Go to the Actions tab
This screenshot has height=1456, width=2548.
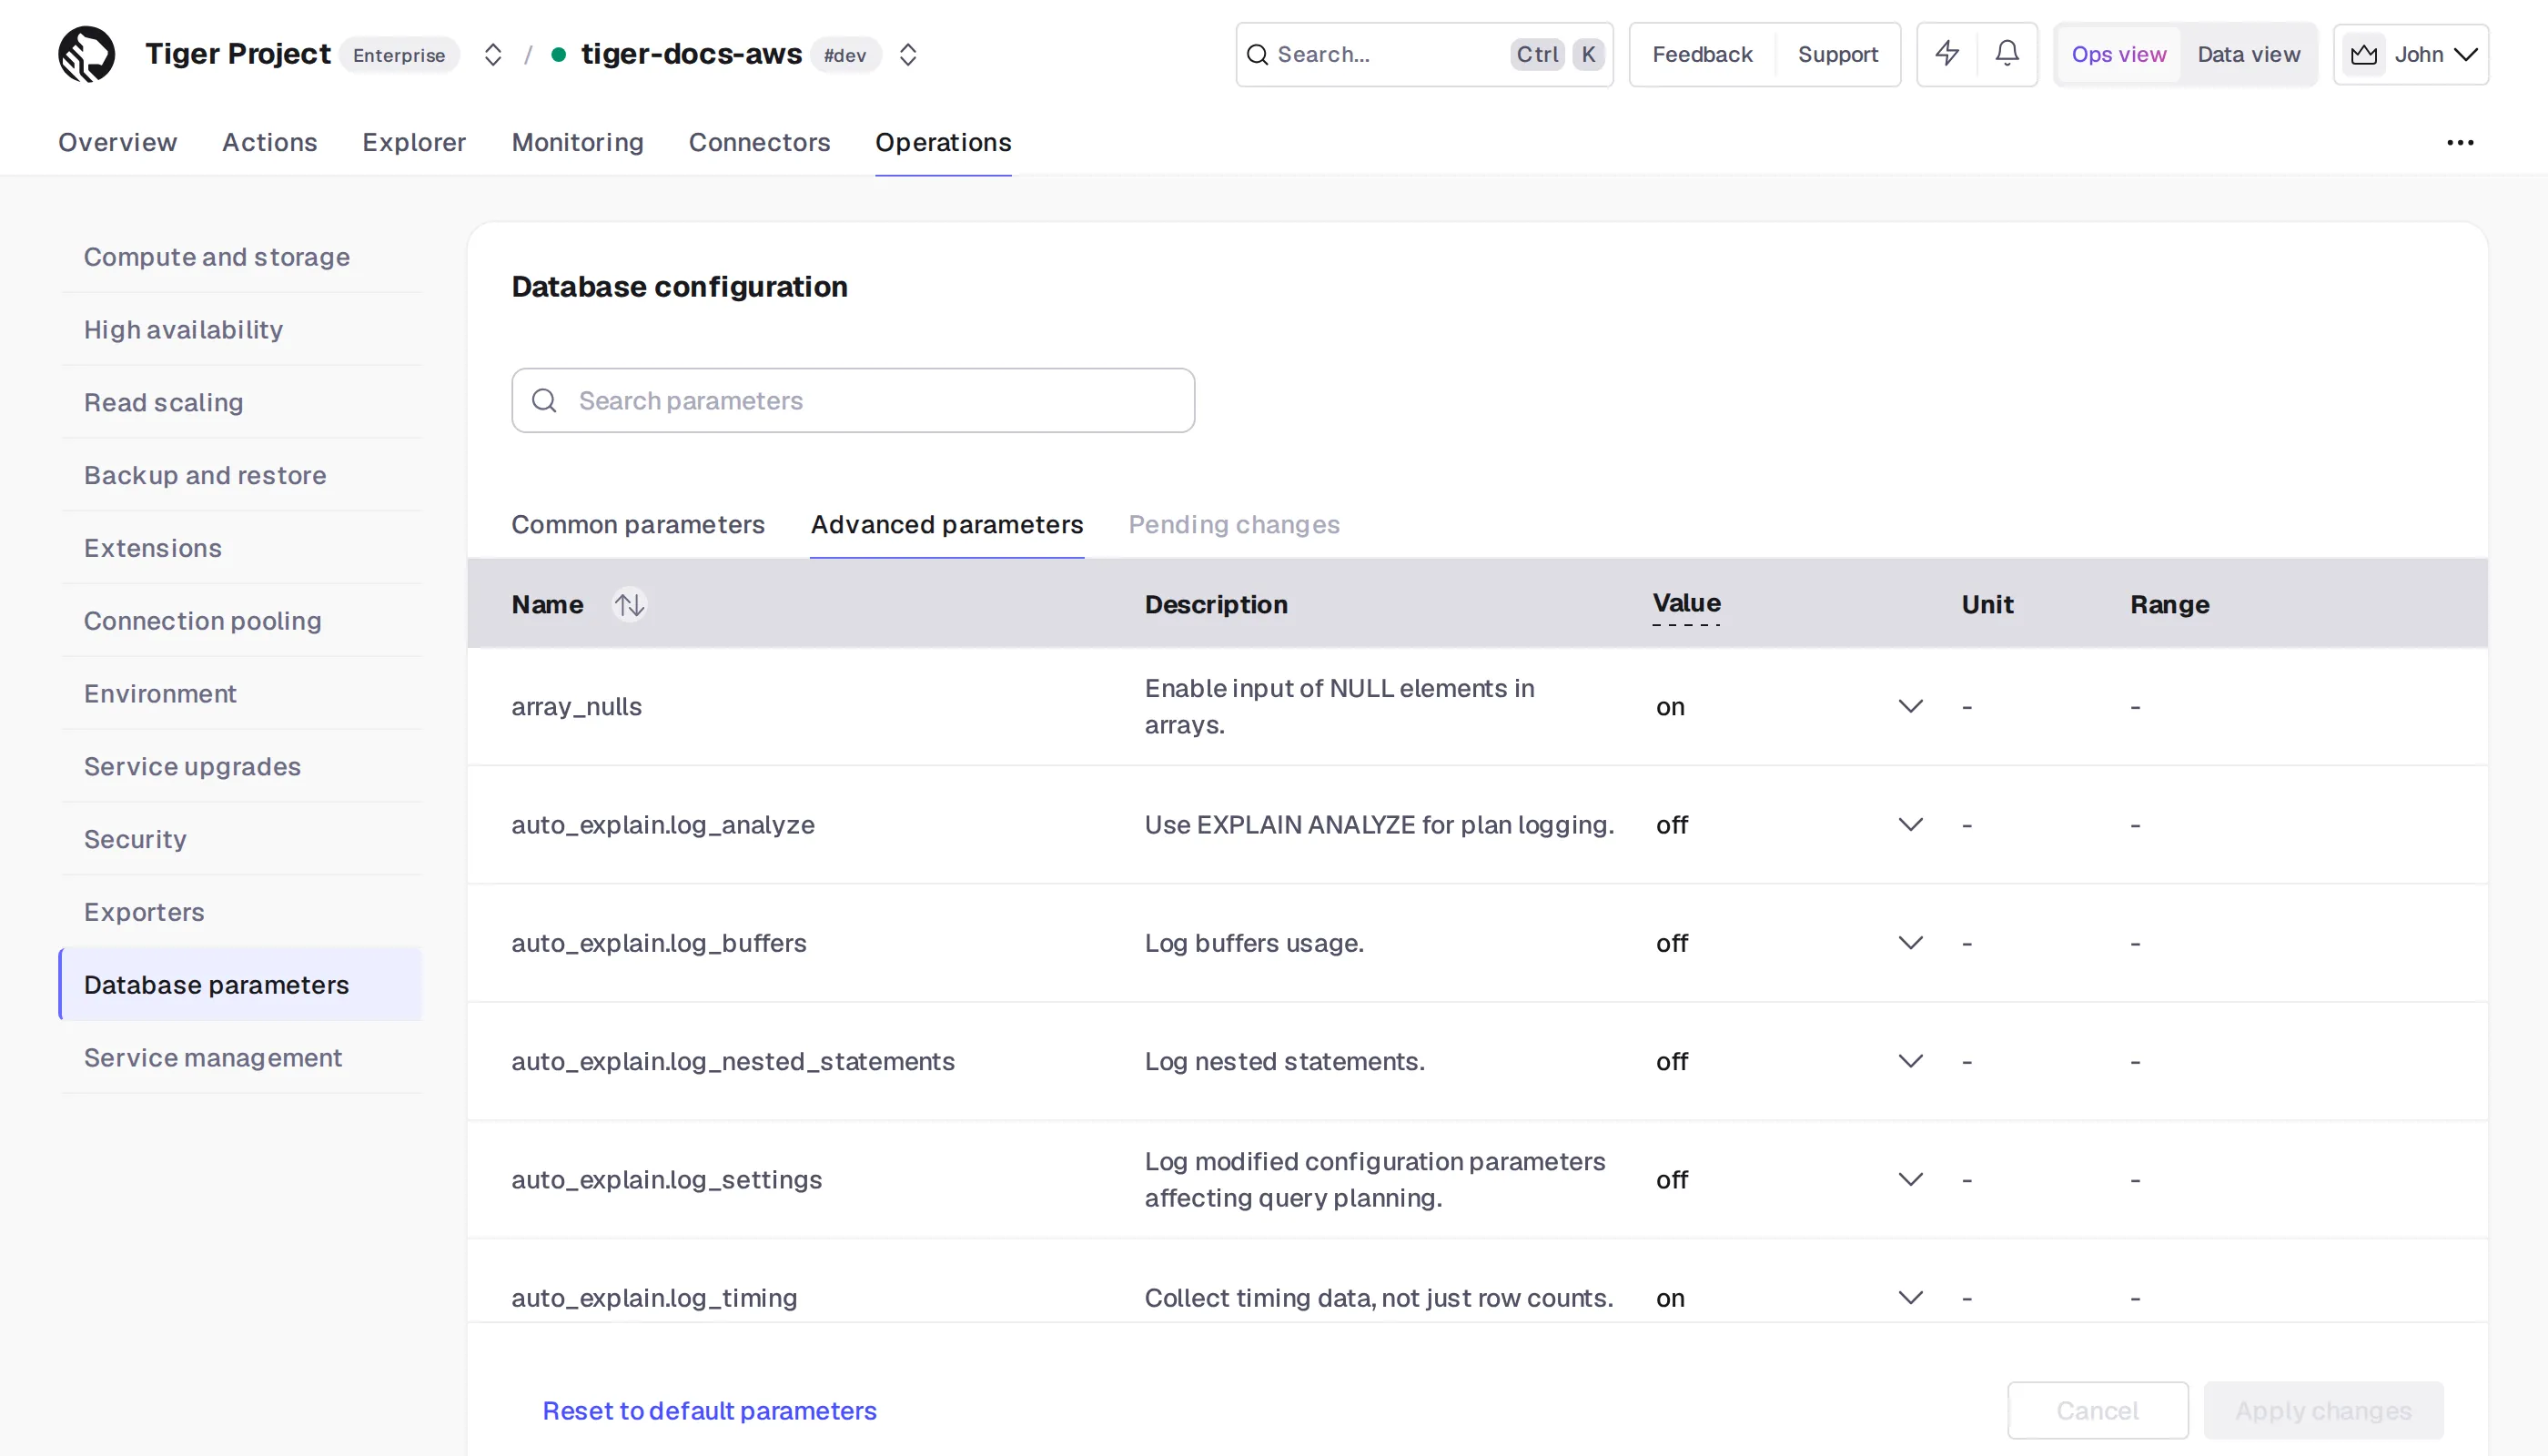(270, 143)
